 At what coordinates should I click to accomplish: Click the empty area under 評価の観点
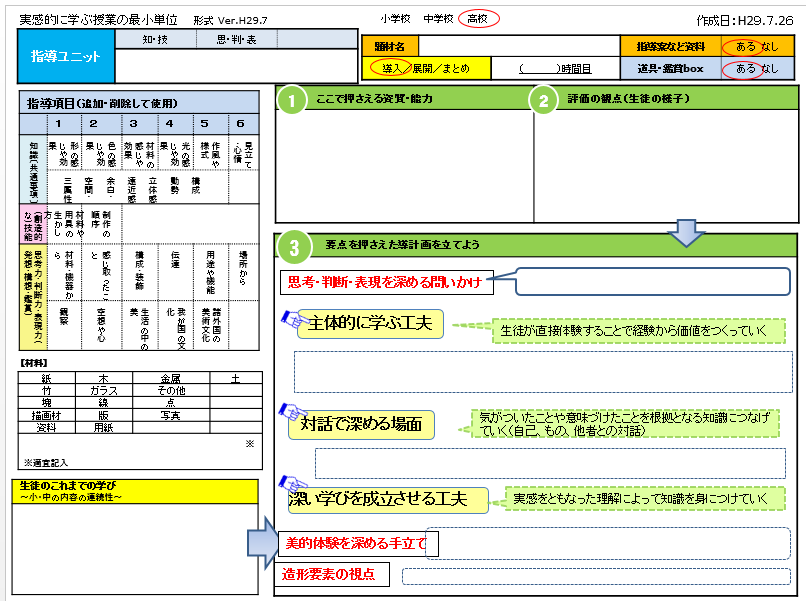tap(666, 166)
